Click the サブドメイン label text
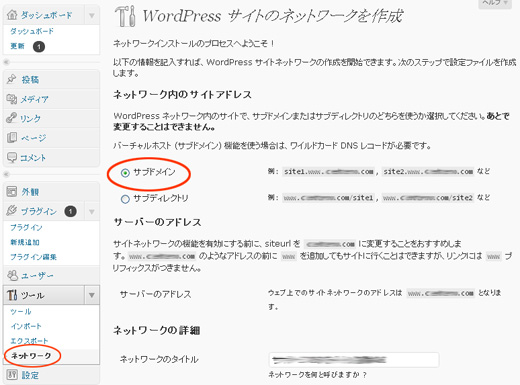 (x=154, y=172)
